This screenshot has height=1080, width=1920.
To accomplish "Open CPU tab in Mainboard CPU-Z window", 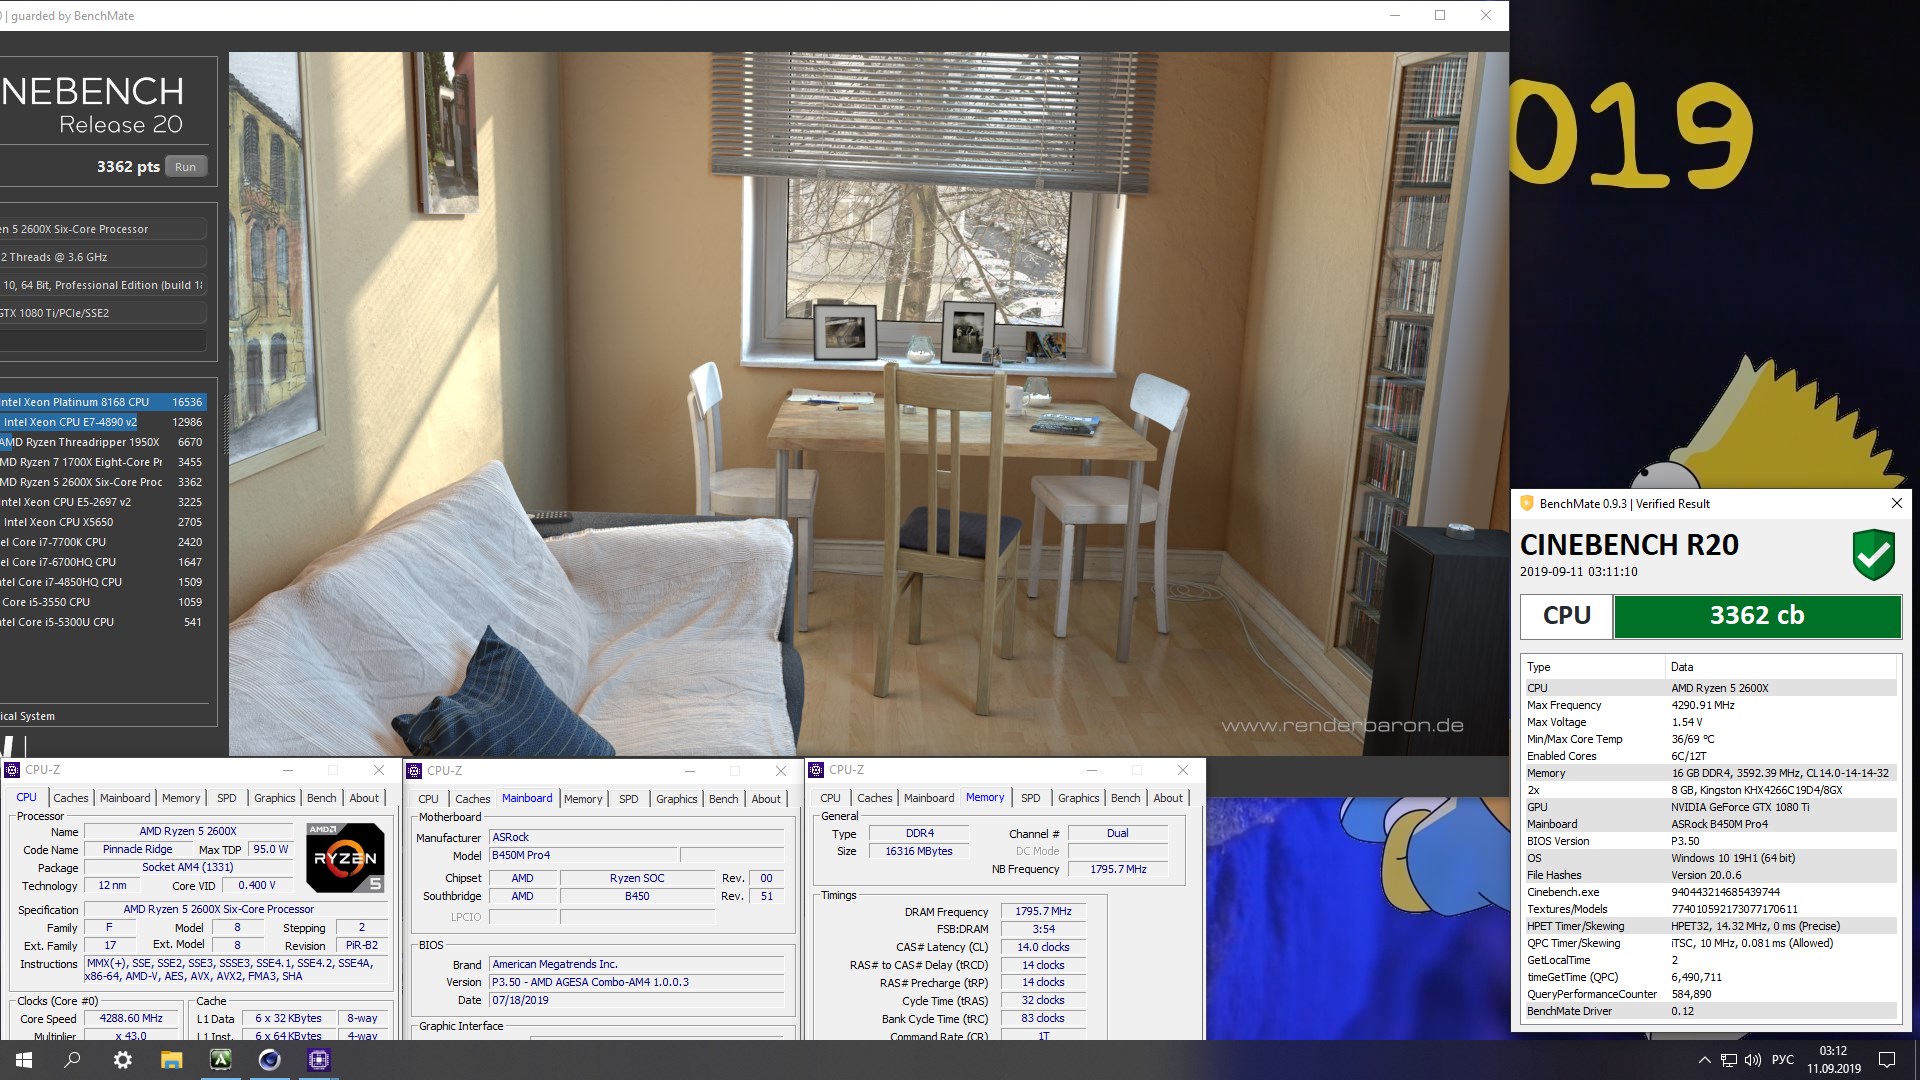I will [x=428, y=799].
